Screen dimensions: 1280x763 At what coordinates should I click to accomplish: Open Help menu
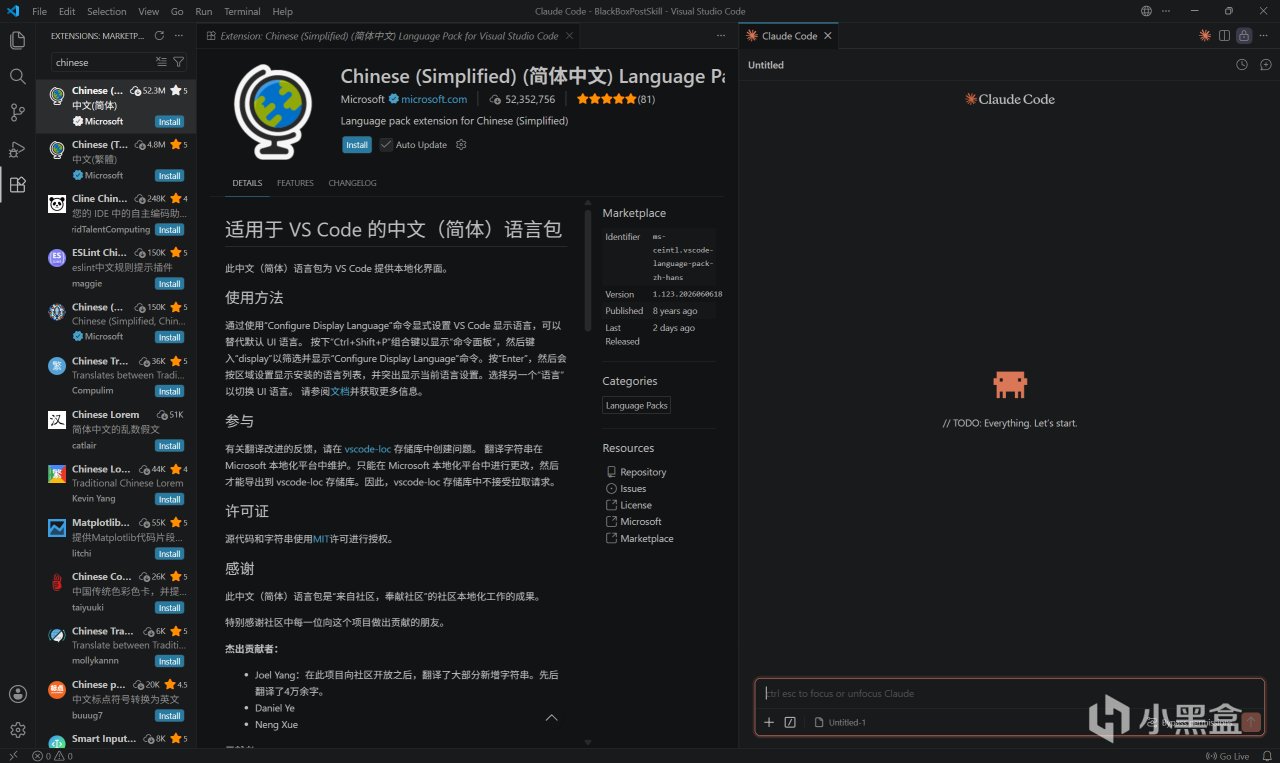tap(283, 11)
